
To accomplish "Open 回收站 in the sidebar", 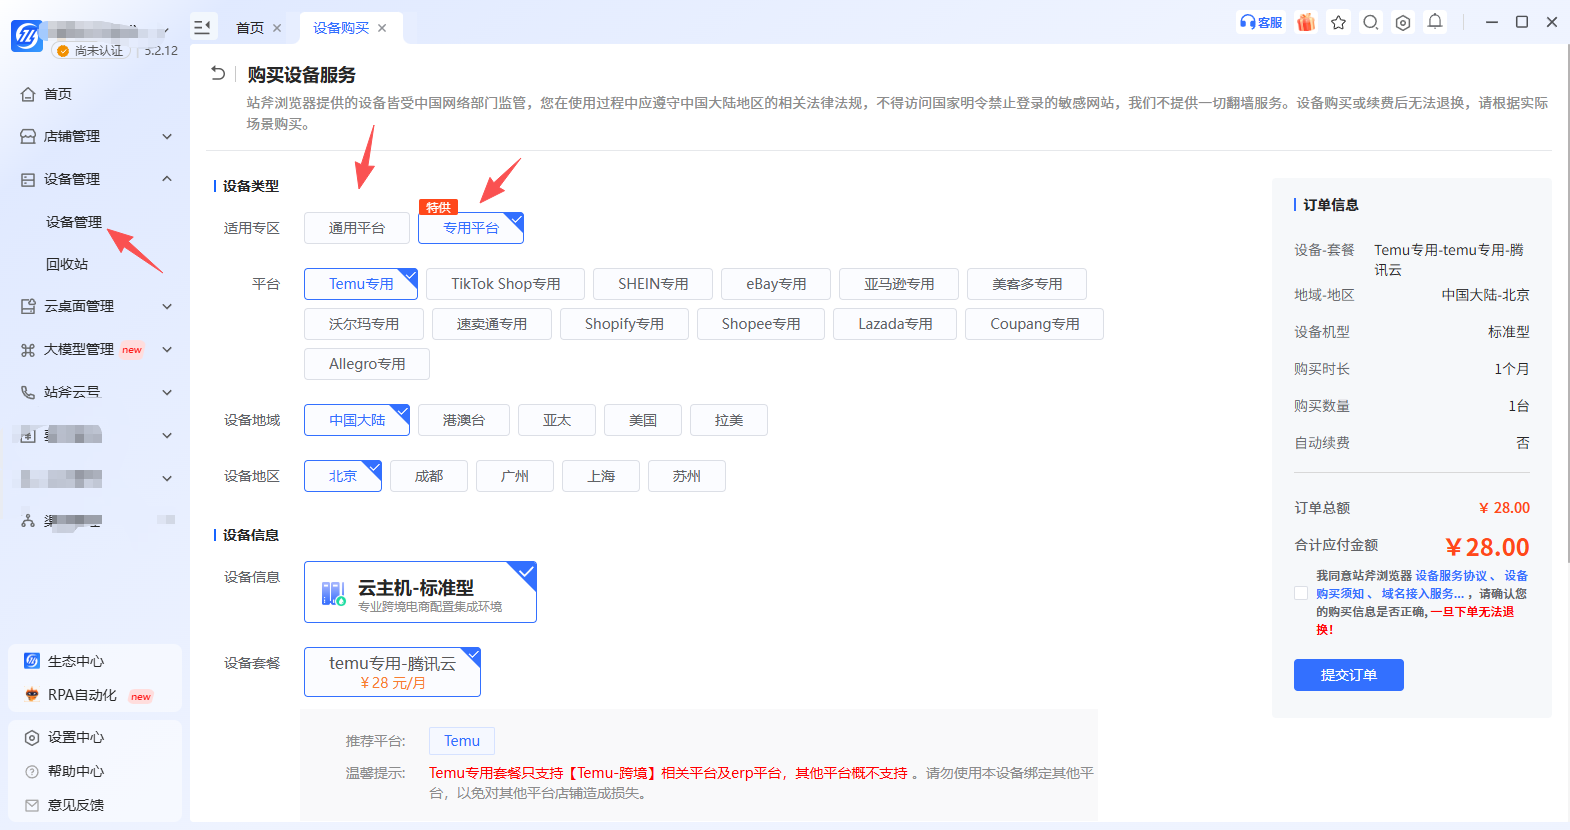I will [67, 264].
